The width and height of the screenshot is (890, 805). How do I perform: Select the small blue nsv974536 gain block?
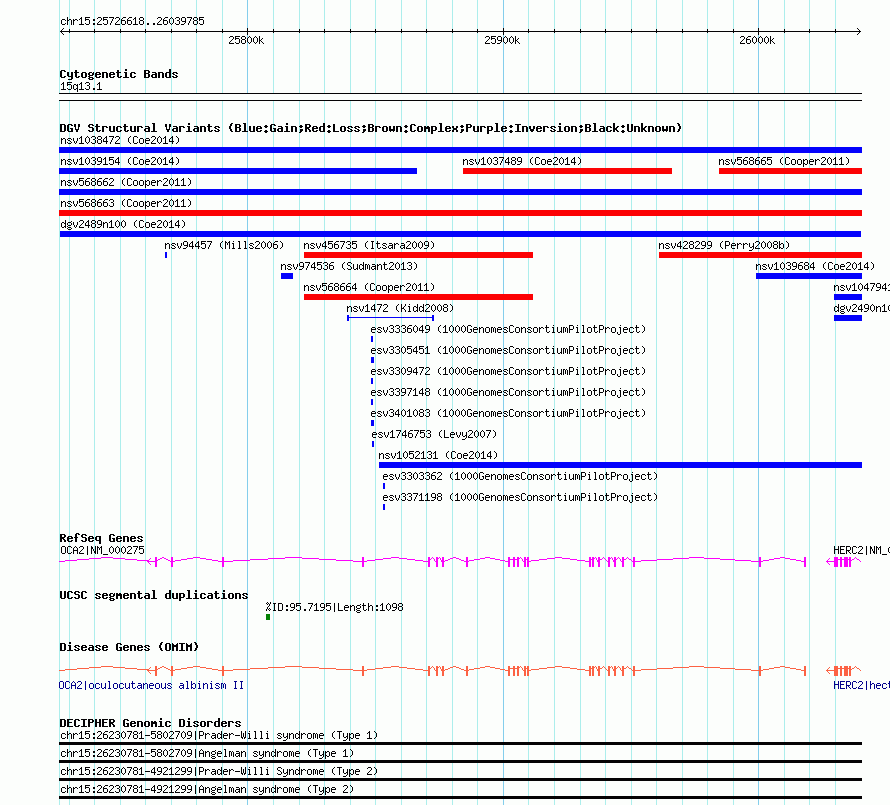pos(287,276)
